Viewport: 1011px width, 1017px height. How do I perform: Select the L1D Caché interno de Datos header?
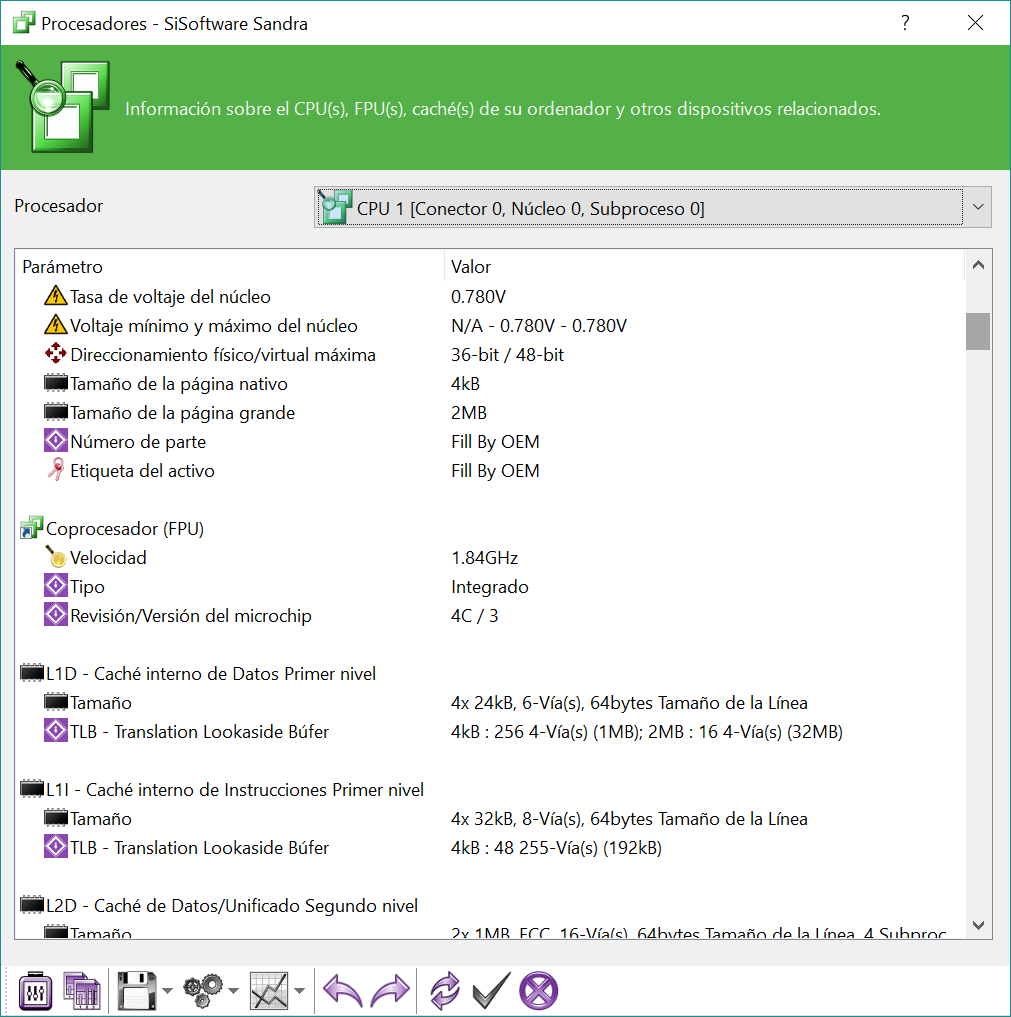490,673
